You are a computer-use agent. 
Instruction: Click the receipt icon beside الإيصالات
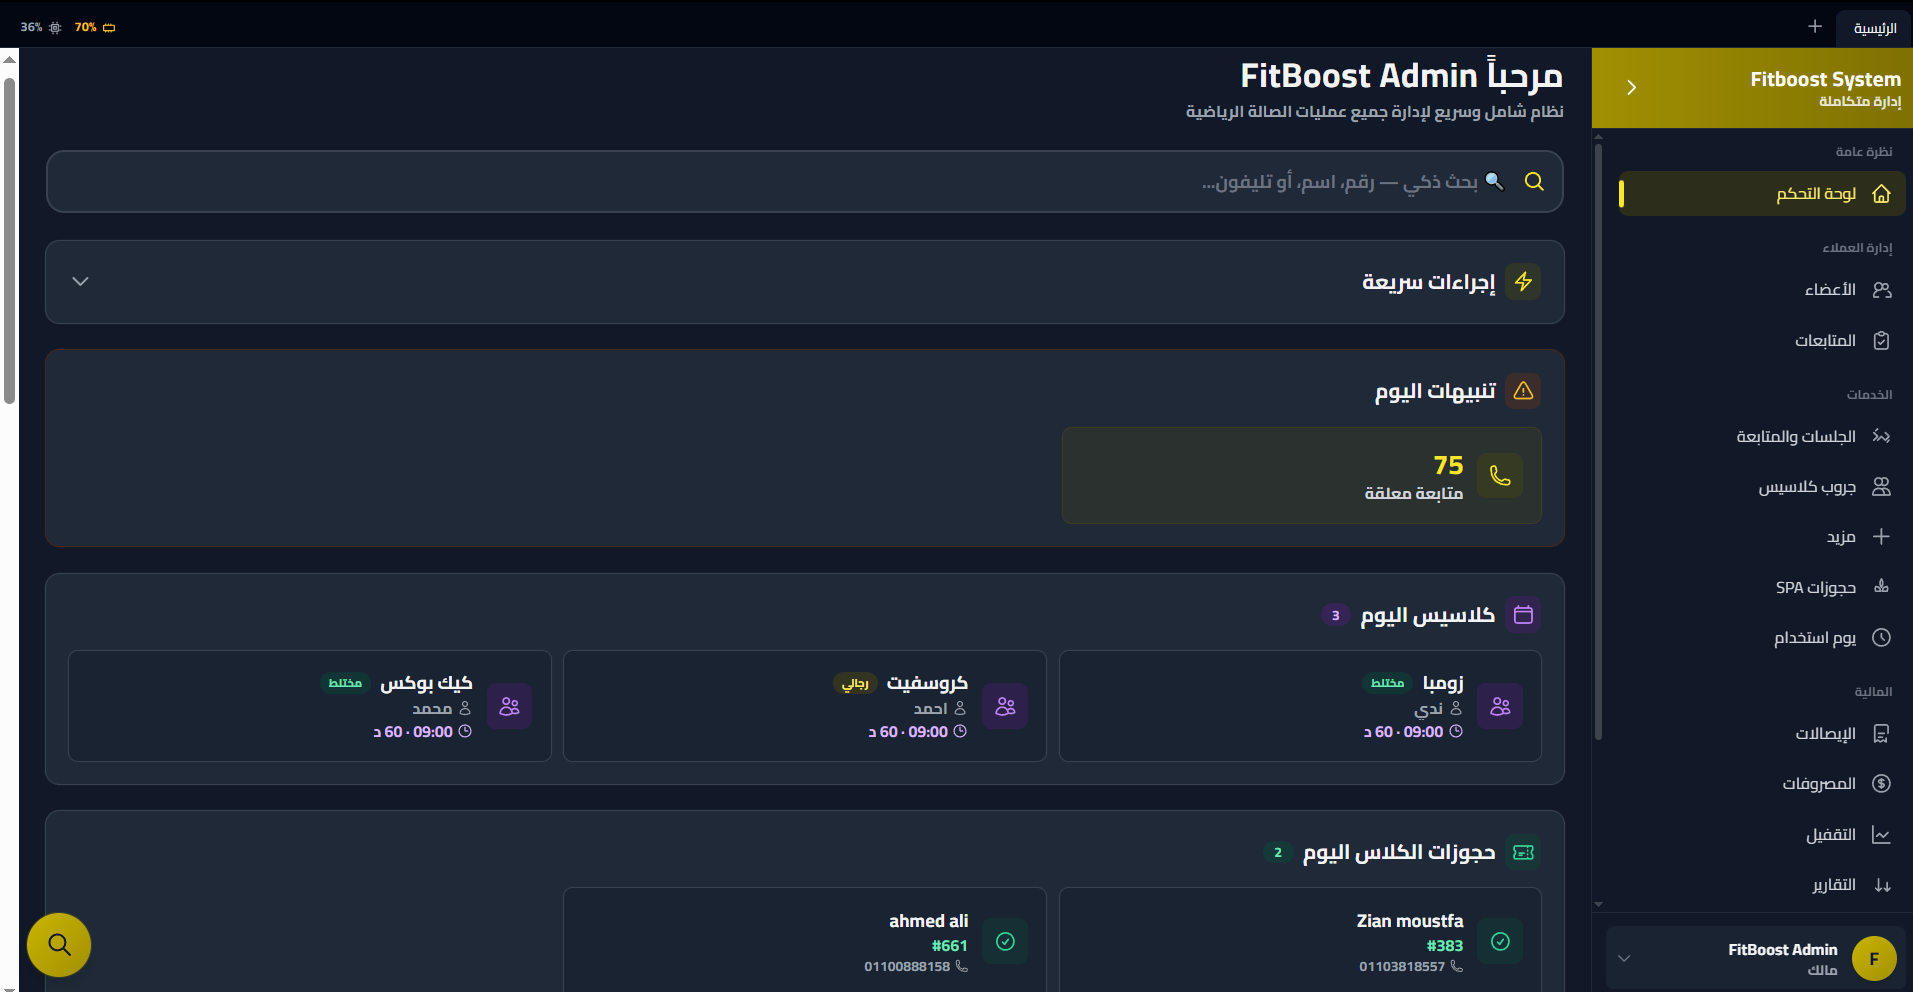[1881, 734]
